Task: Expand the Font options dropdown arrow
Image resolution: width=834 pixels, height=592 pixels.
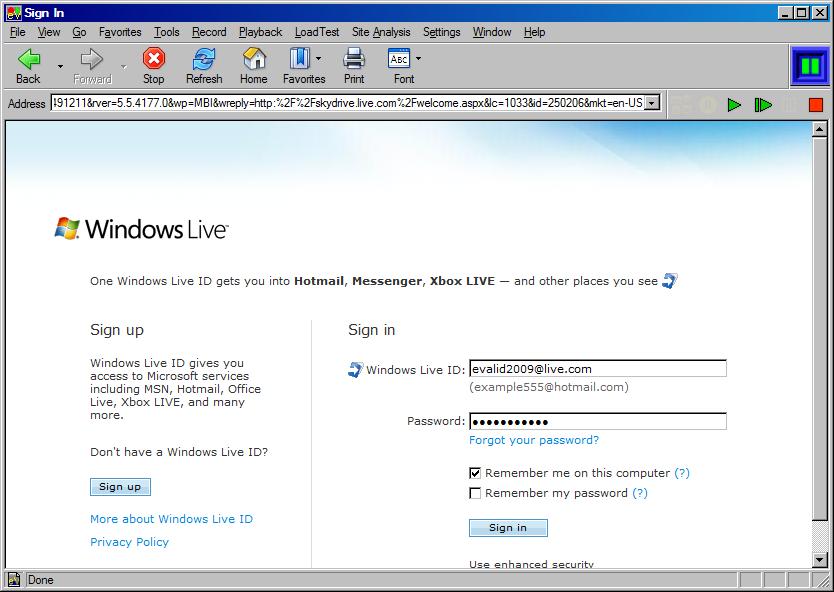Action: point(419,57)
